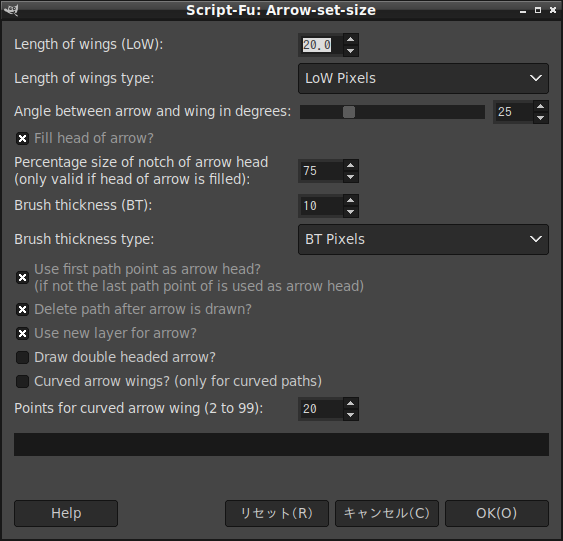Enable Draw double headed arrow checkbox
The height and width of the screenshot is (541, 563).
[22, 358]
